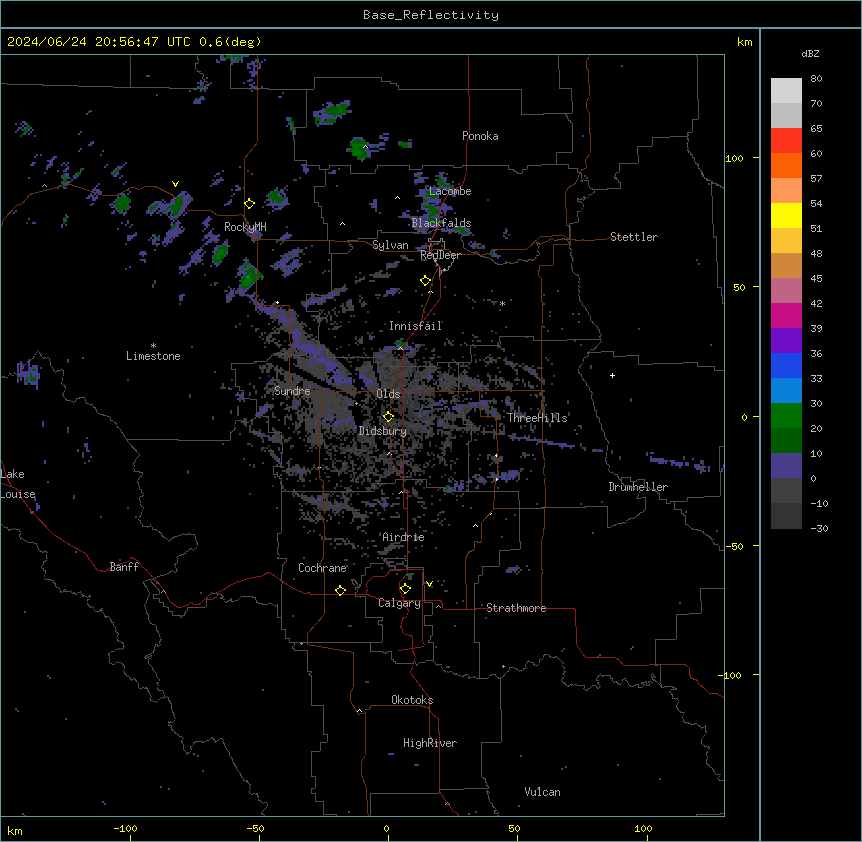The height and width of the screenshot is (842, 862).
Task: Click the Stettler city label
Action: click(634, 237)
